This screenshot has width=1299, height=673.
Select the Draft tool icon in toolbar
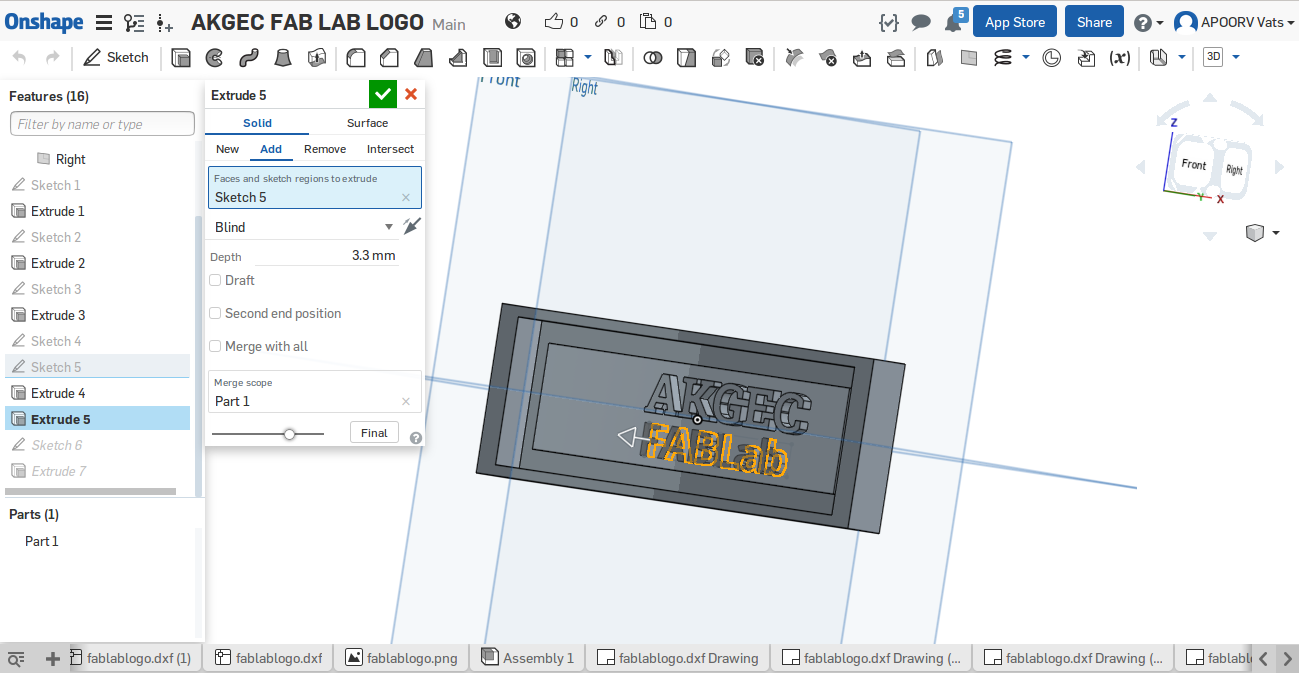[x=423, y=58]
